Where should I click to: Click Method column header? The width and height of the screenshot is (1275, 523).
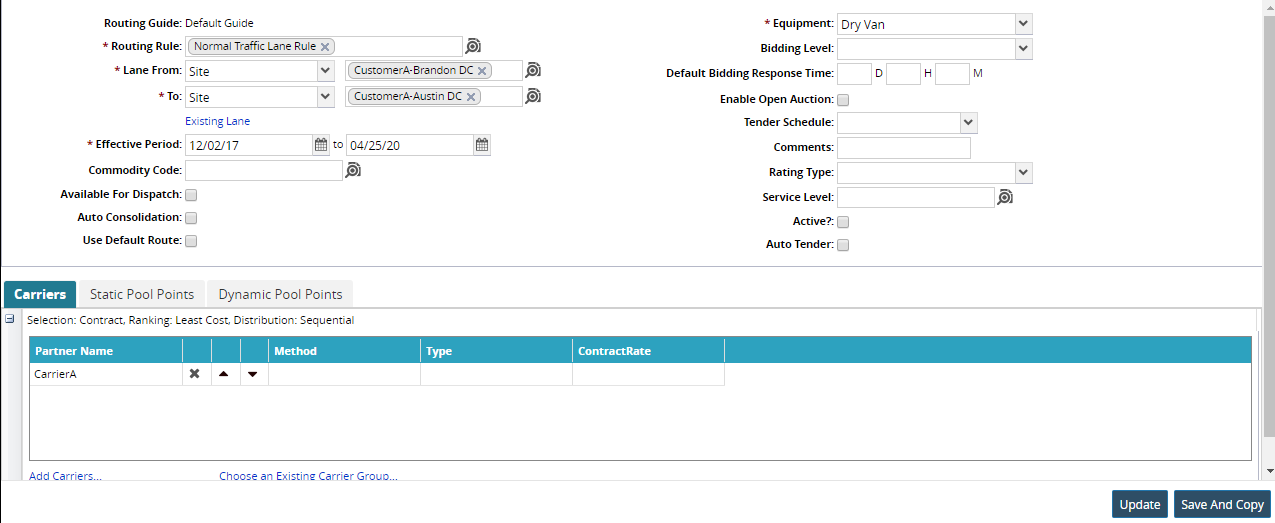coord(344,351)
